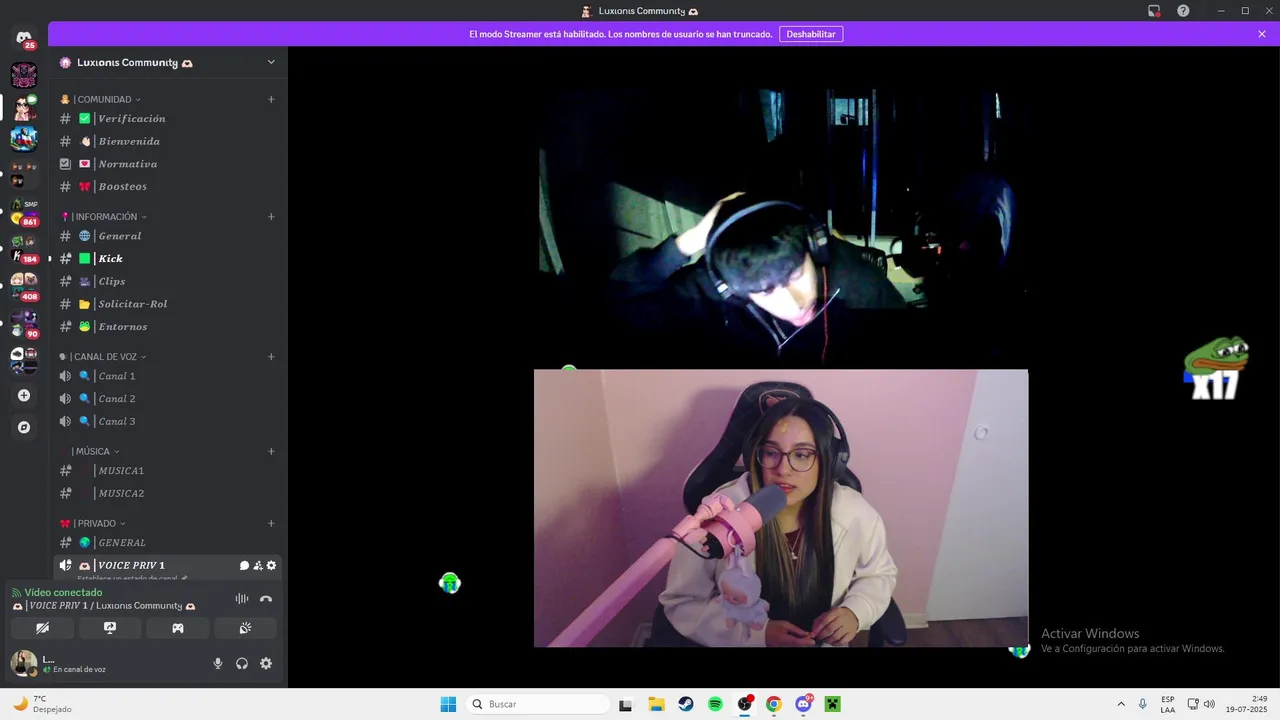Open noise suppression waveform icon

[242, 599]
